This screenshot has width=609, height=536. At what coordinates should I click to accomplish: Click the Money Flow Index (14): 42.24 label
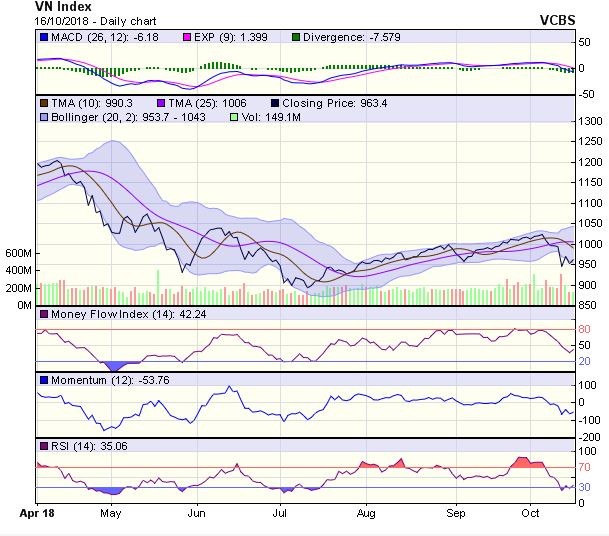128,314
